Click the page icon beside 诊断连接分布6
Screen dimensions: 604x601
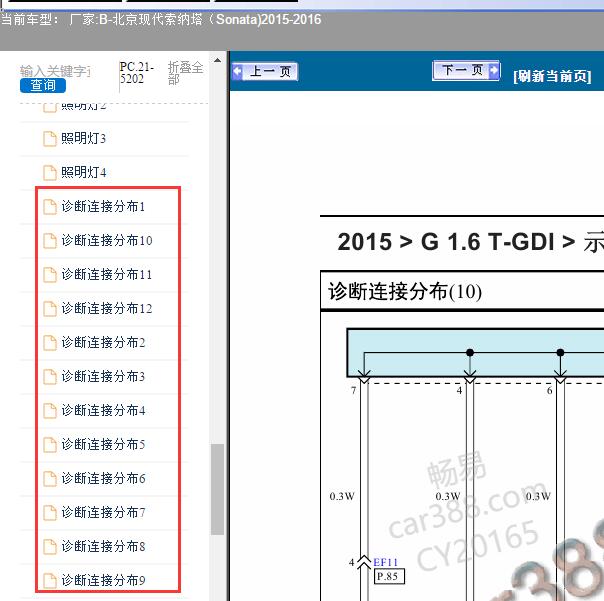click(50, 478)
